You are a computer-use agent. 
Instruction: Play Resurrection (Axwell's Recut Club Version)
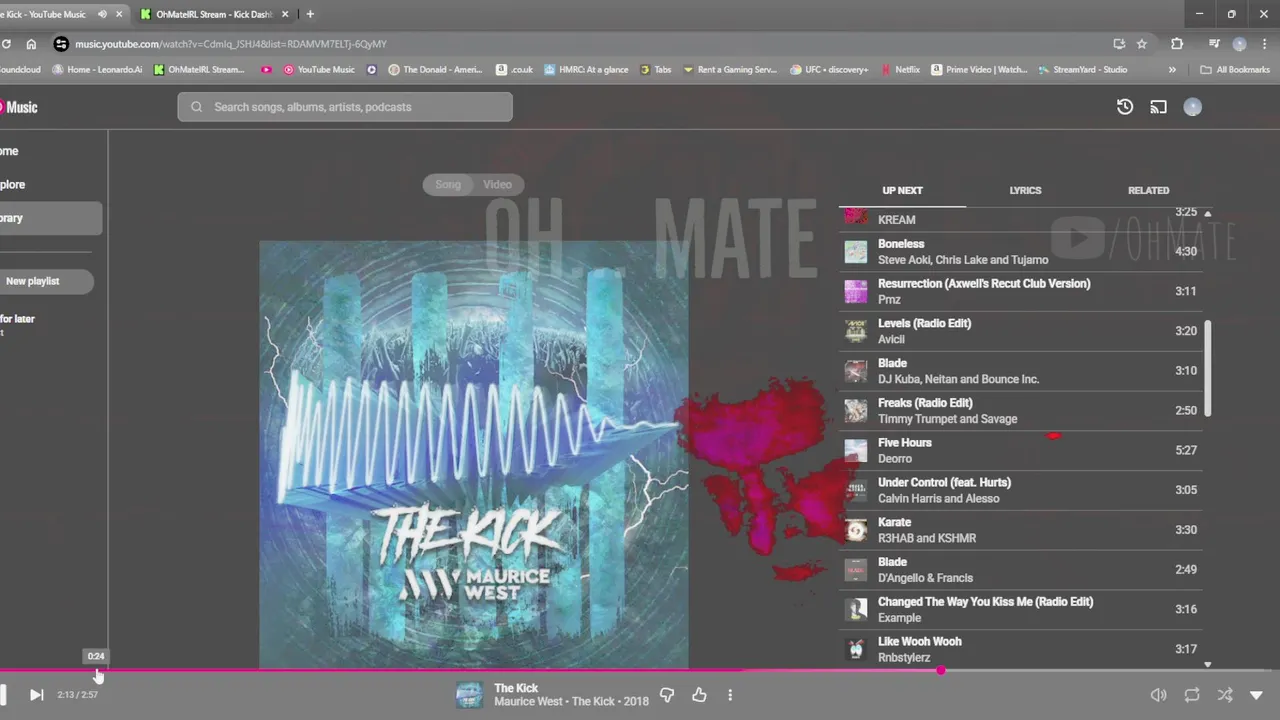[1020, 291]
